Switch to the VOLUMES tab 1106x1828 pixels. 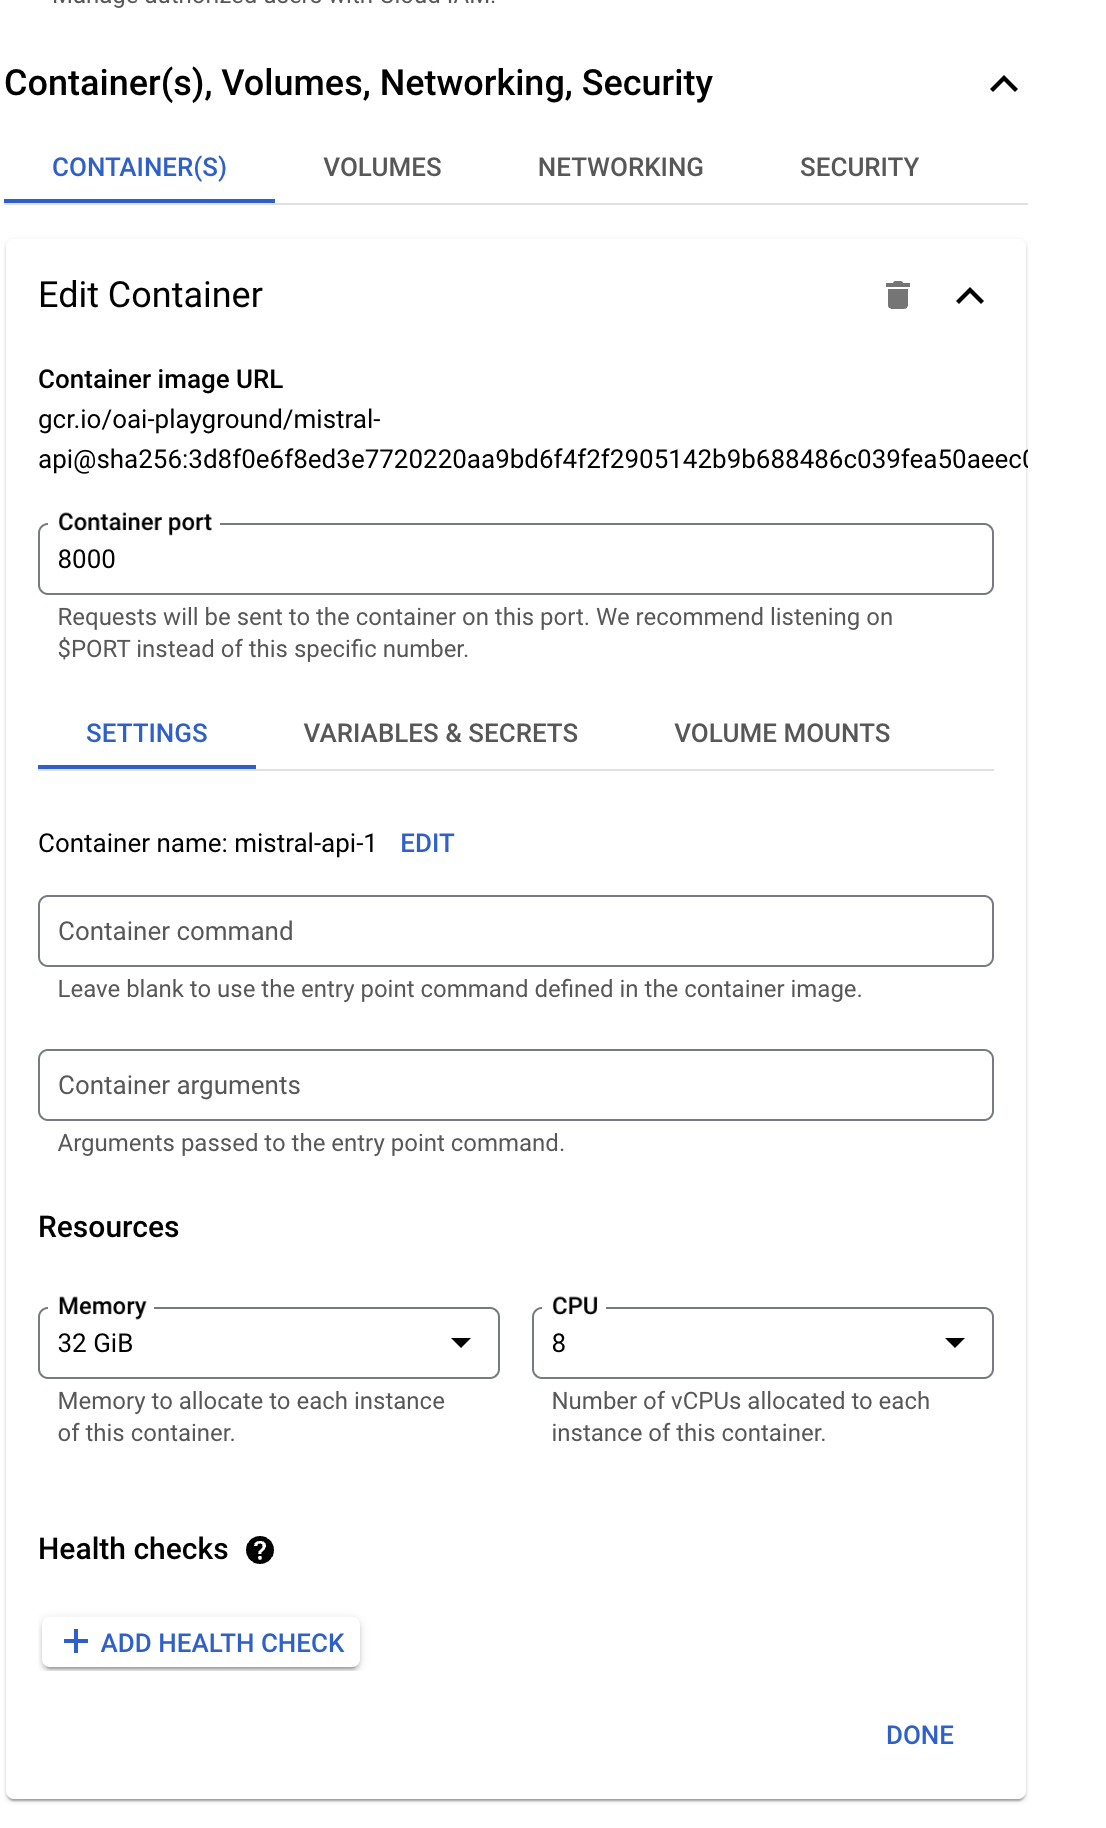[383, 167]
